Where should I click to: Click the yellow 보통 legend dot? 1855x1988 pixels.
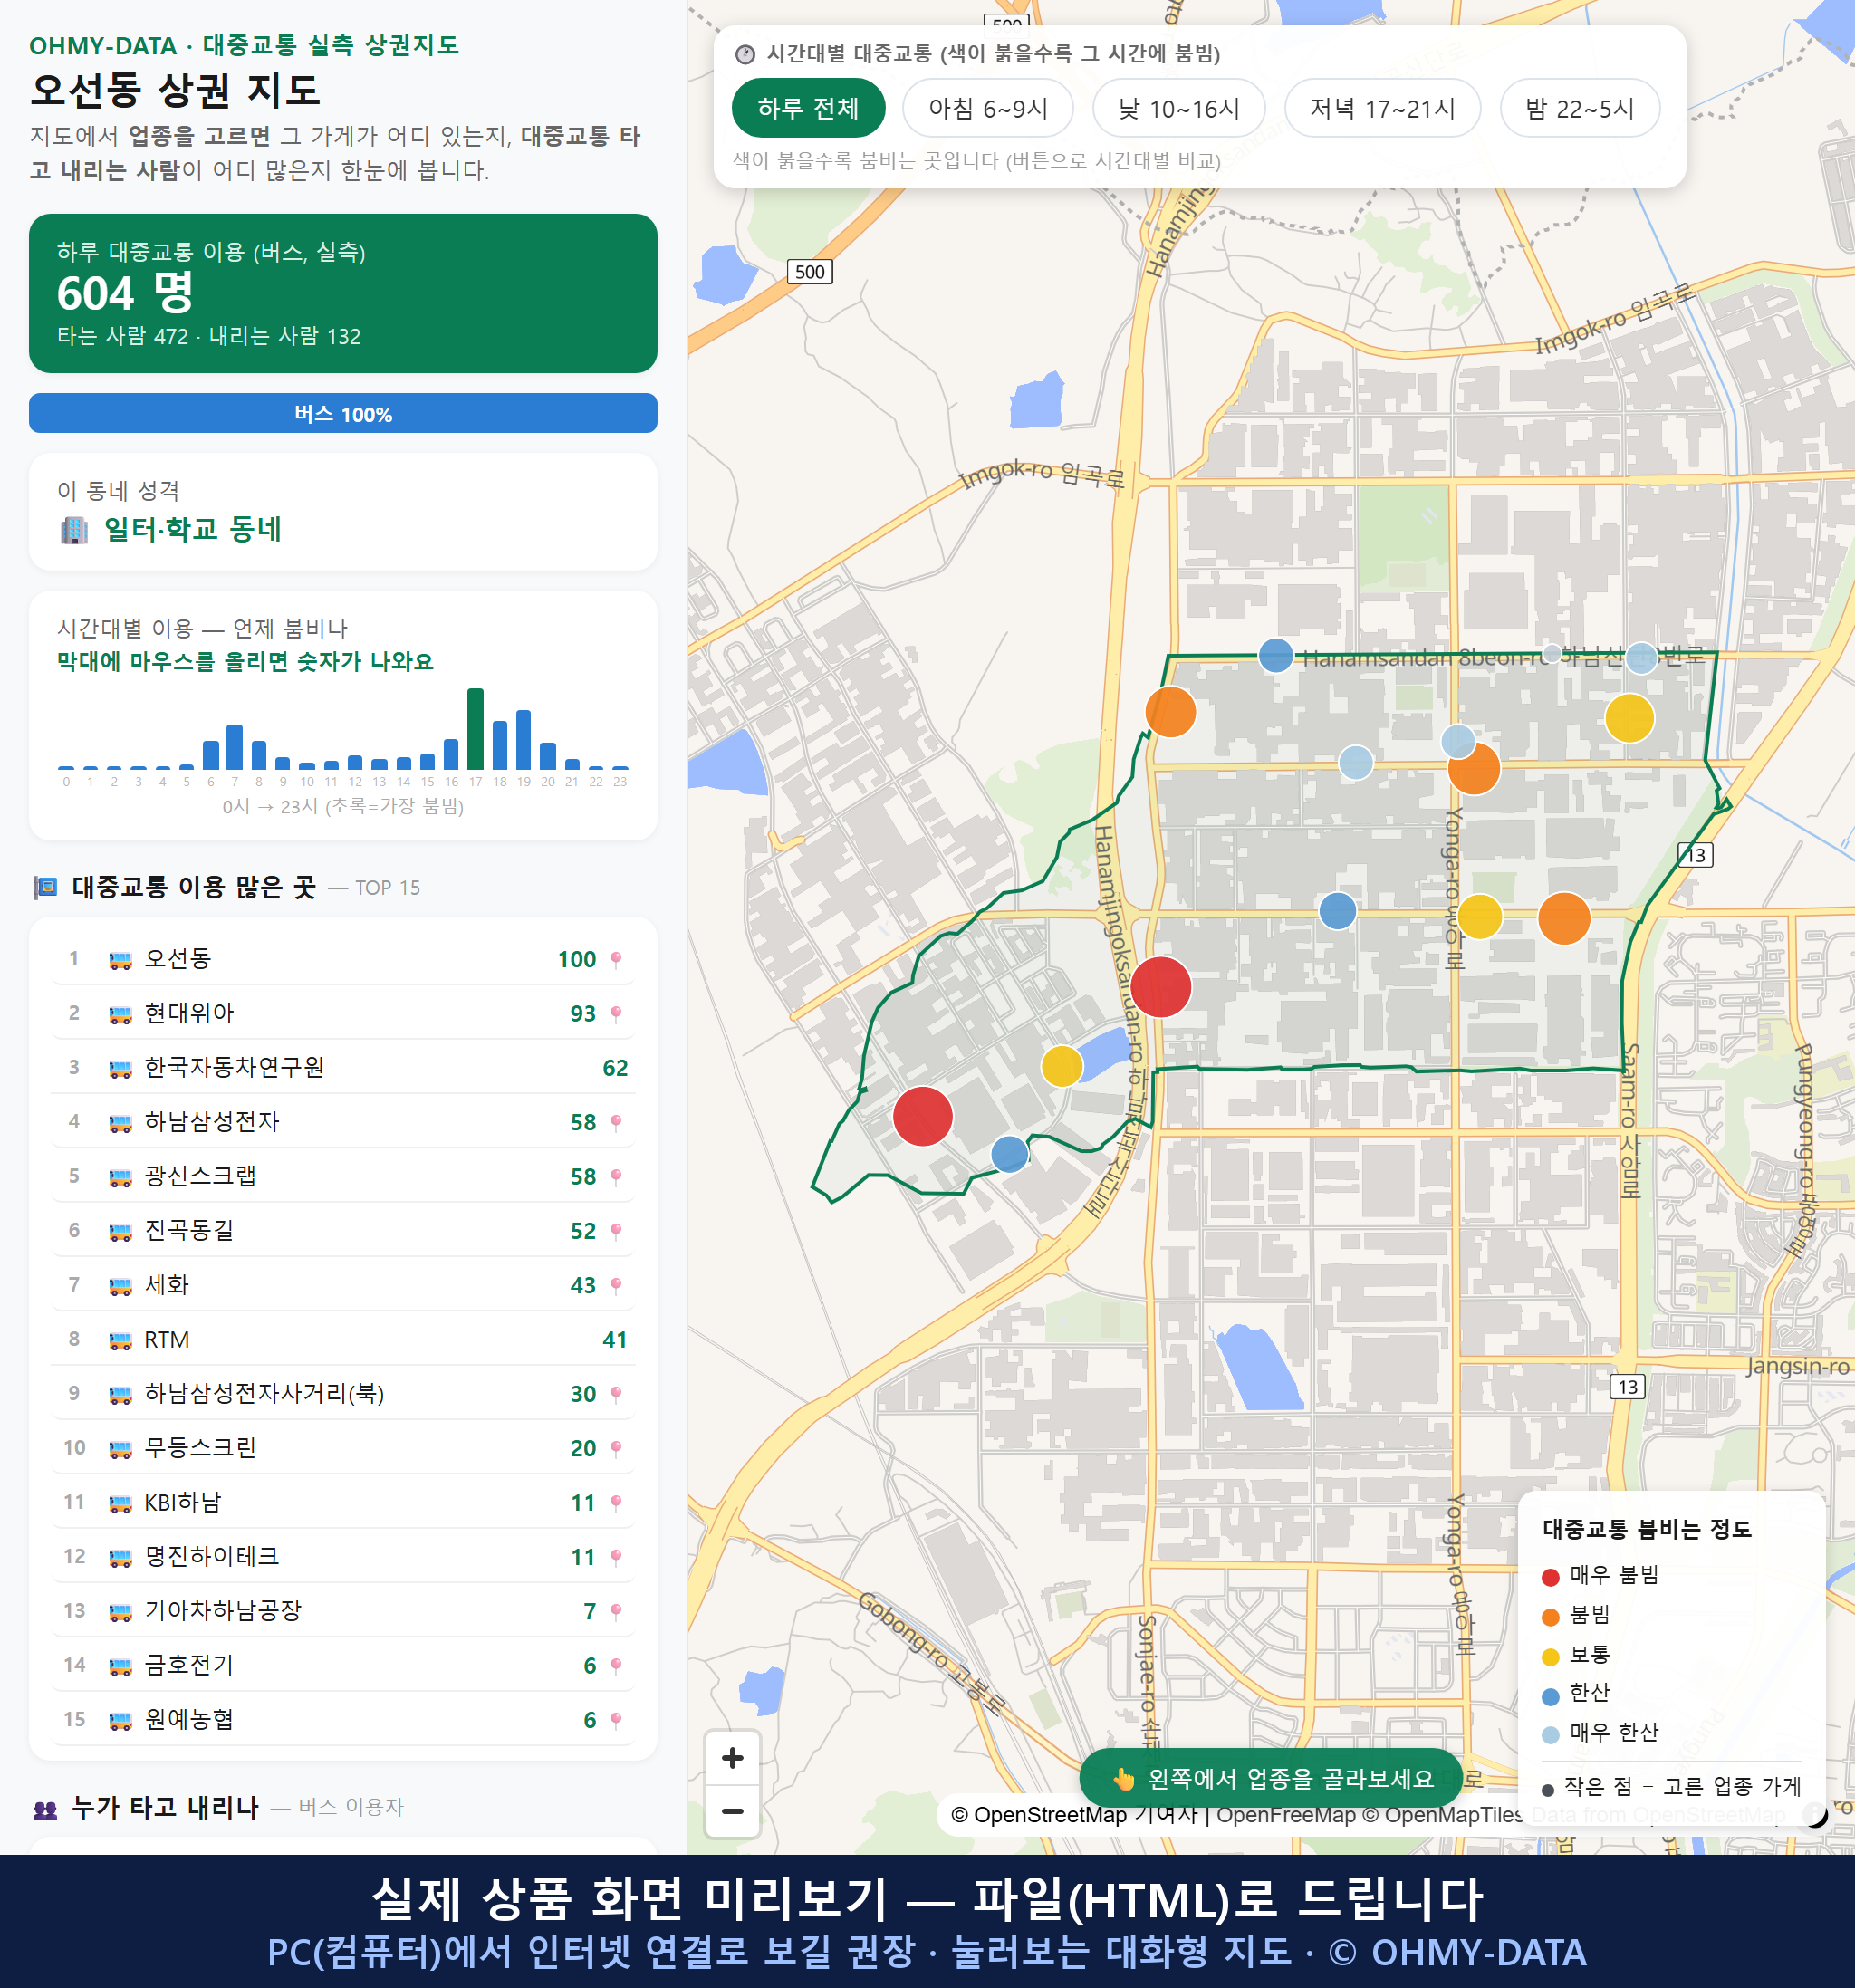click(x=1550, y=1657)
